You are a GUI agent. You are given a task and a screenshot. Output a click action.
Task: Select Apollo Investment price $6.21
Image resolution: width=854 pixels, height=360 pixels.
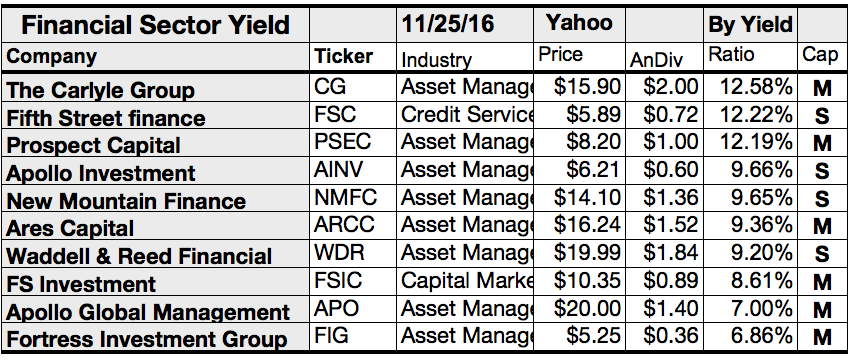pos(580,170)
